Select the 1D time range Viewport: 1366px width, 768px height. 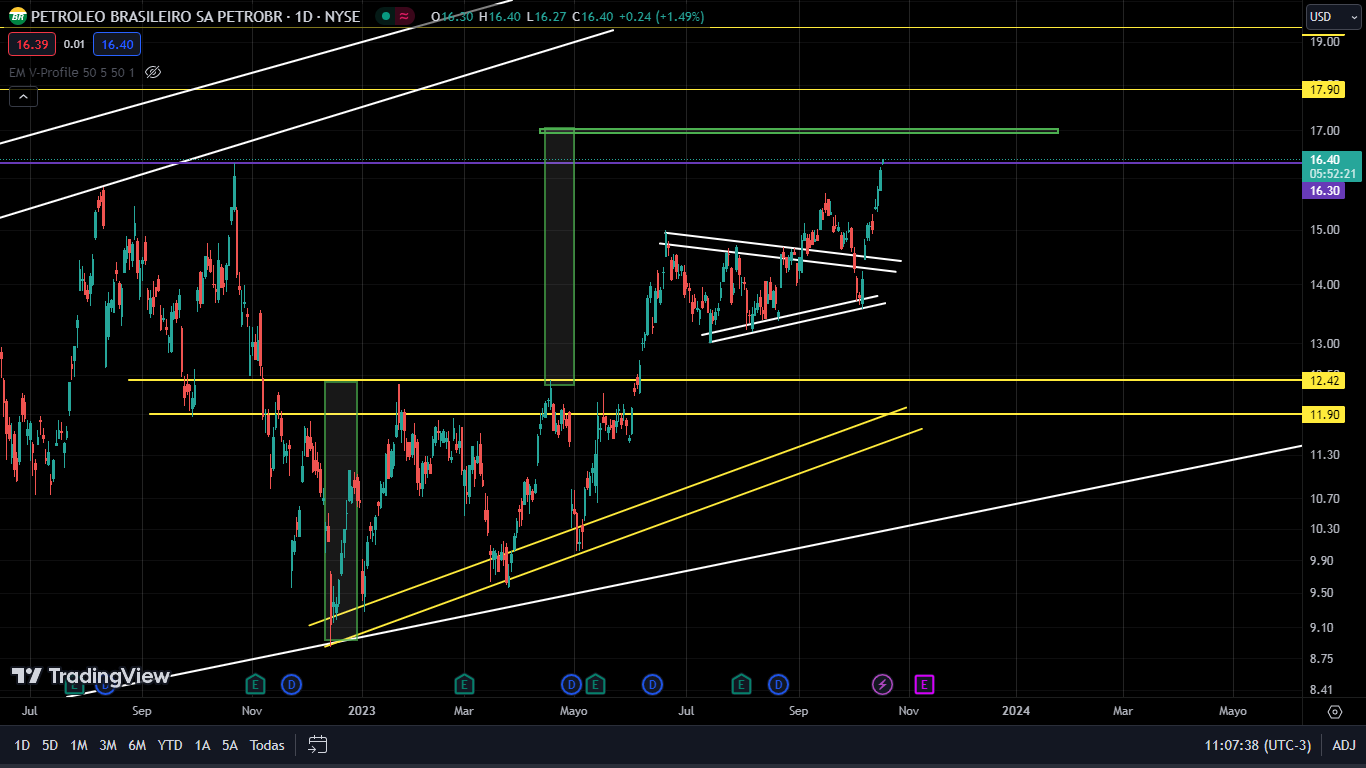click(x=22, y=745)
